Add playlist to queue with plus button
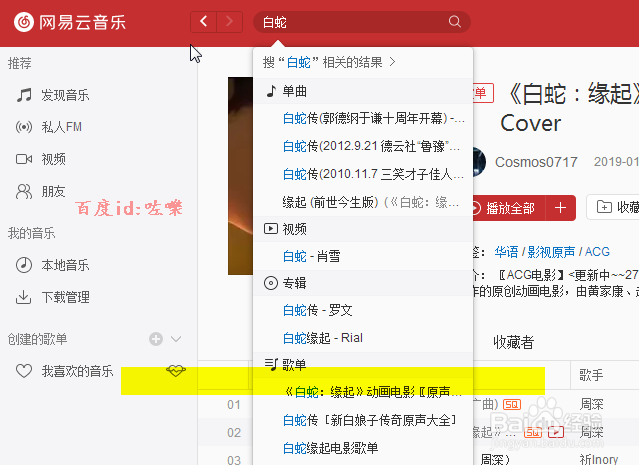639x465 pixels. [x=561, y=208]
